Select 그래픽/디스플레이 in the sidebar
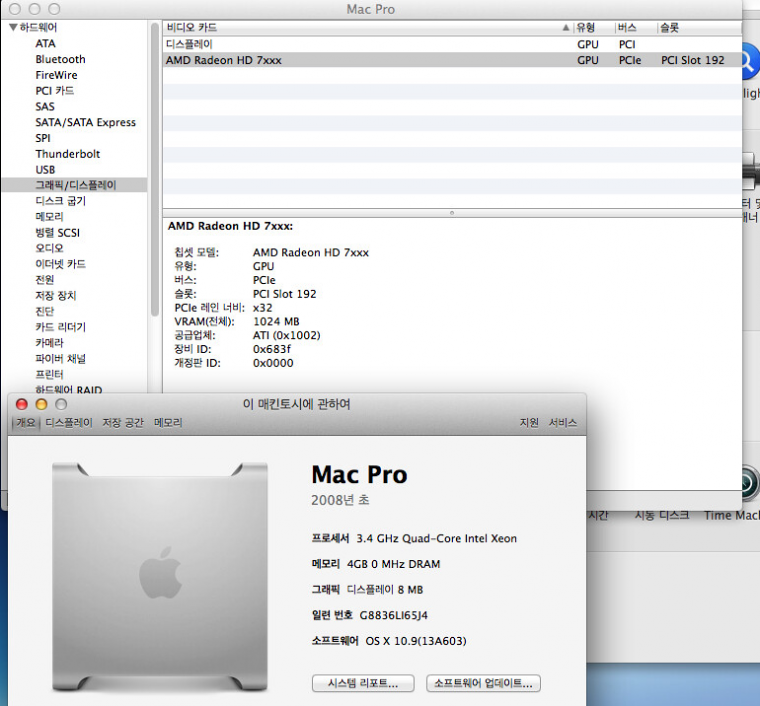 [x=76, y=185]
